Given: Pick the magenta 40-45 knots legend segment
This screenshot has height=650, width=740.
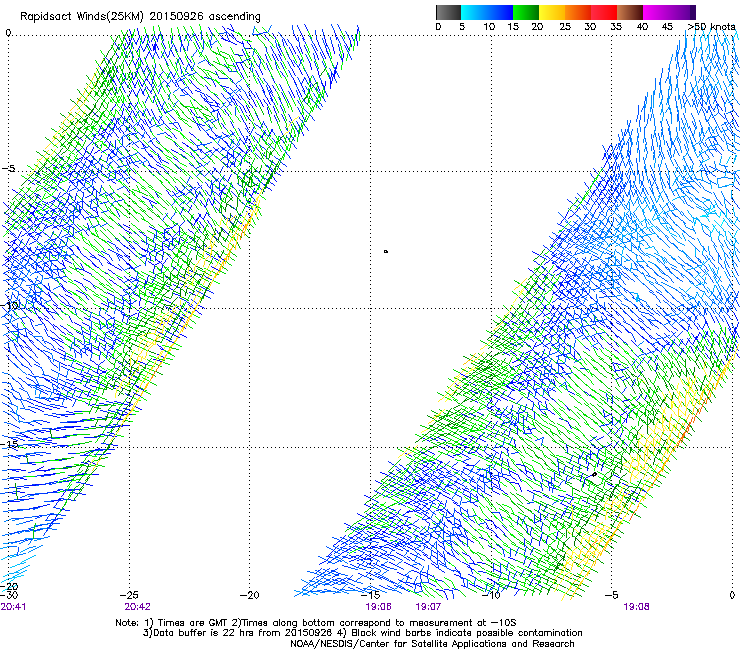Looking at the screenshot, I should 656,12.
